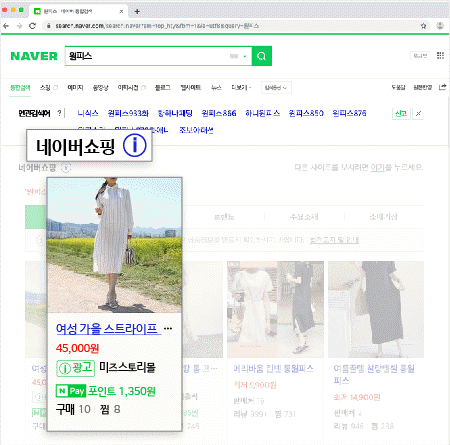Click the share arrow icon at right
The width and height of the screenshot is (450, 445).
[x=443, y=87]
